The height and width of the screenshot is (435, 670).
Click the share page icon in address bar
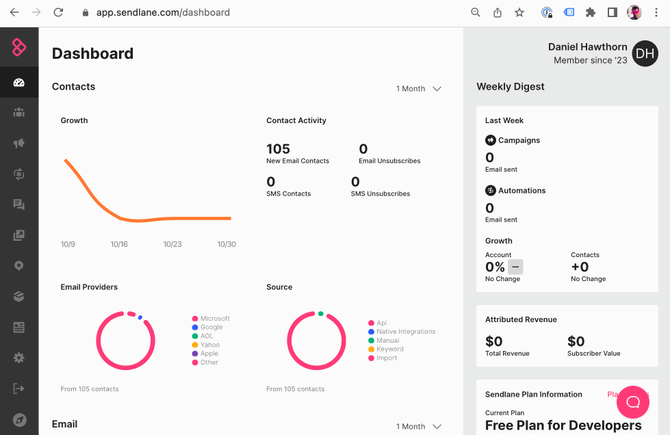497,12
